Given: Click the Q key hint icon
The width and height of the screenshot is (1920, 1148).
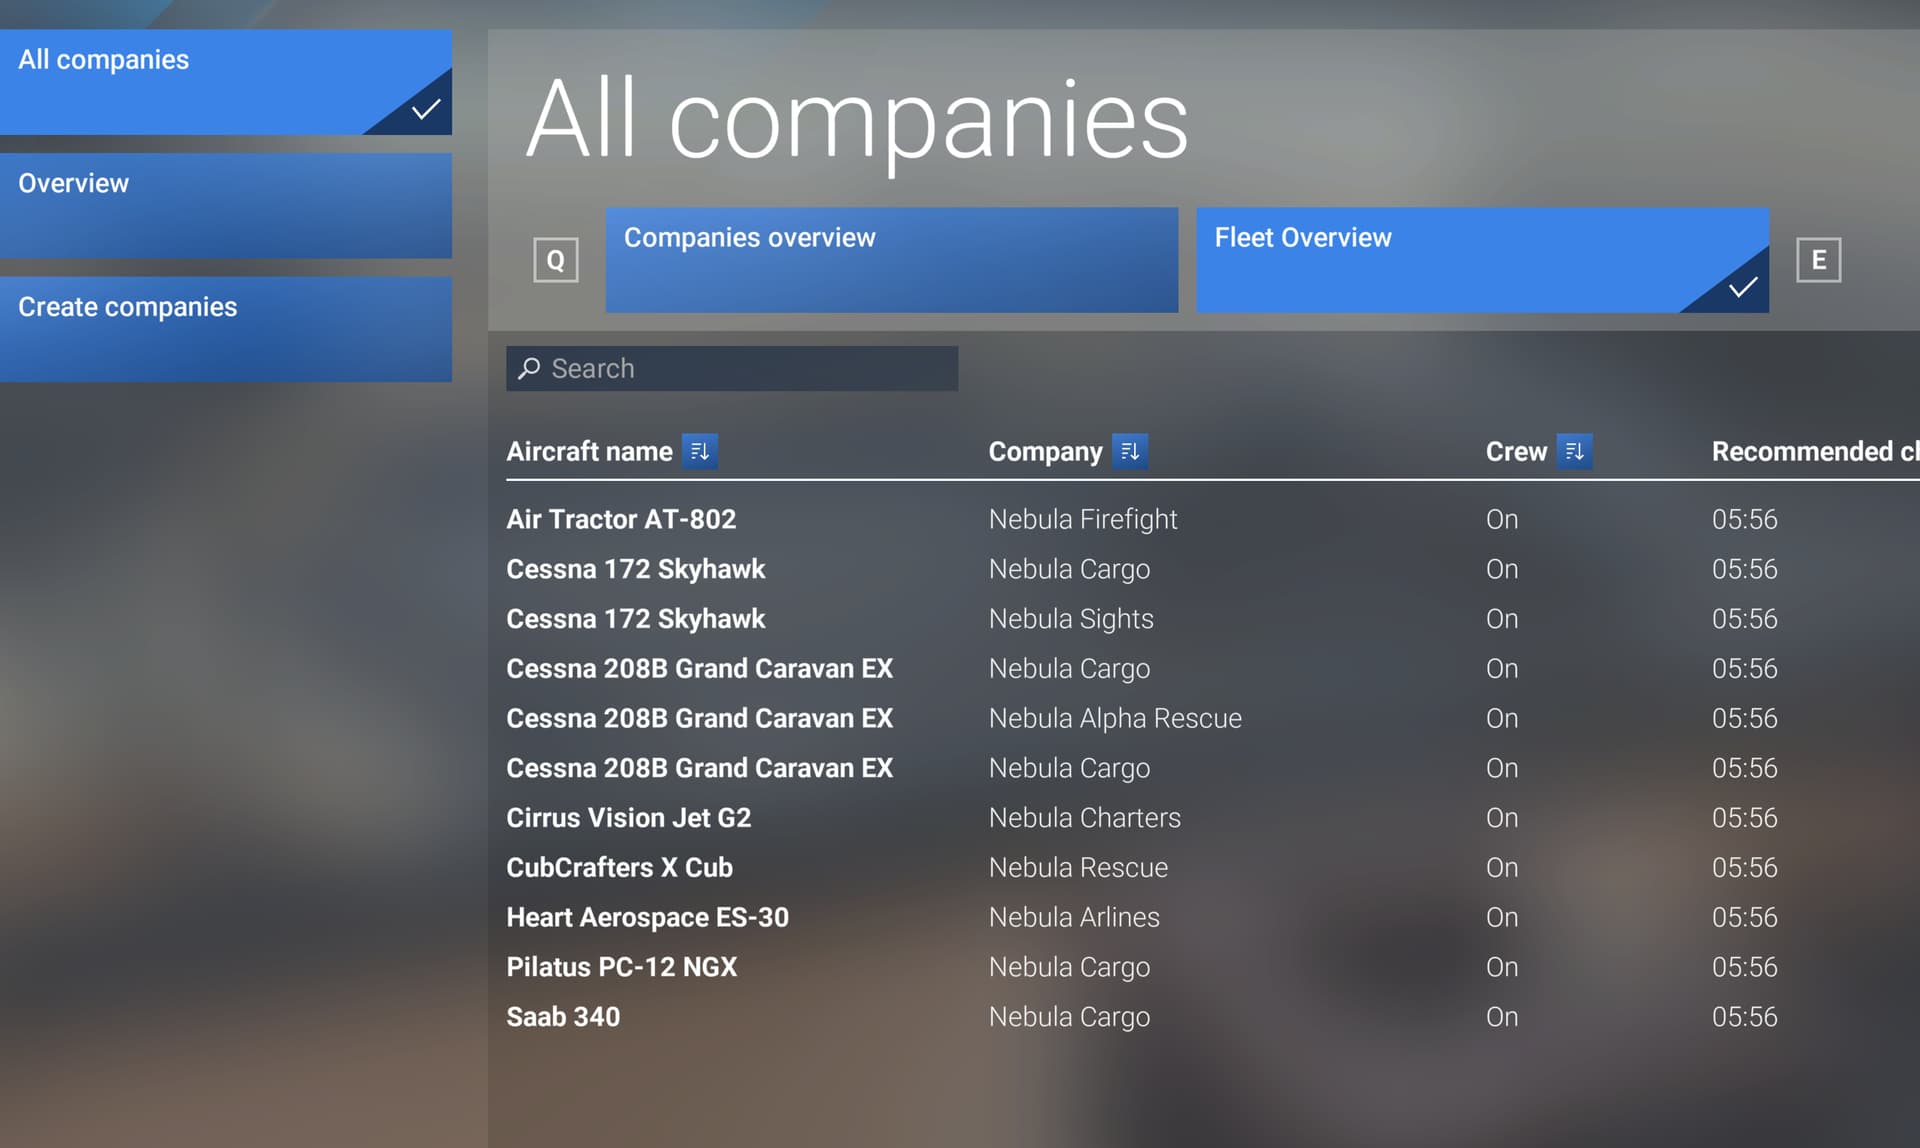Looking at the screenshot, I should pos(555,259).
